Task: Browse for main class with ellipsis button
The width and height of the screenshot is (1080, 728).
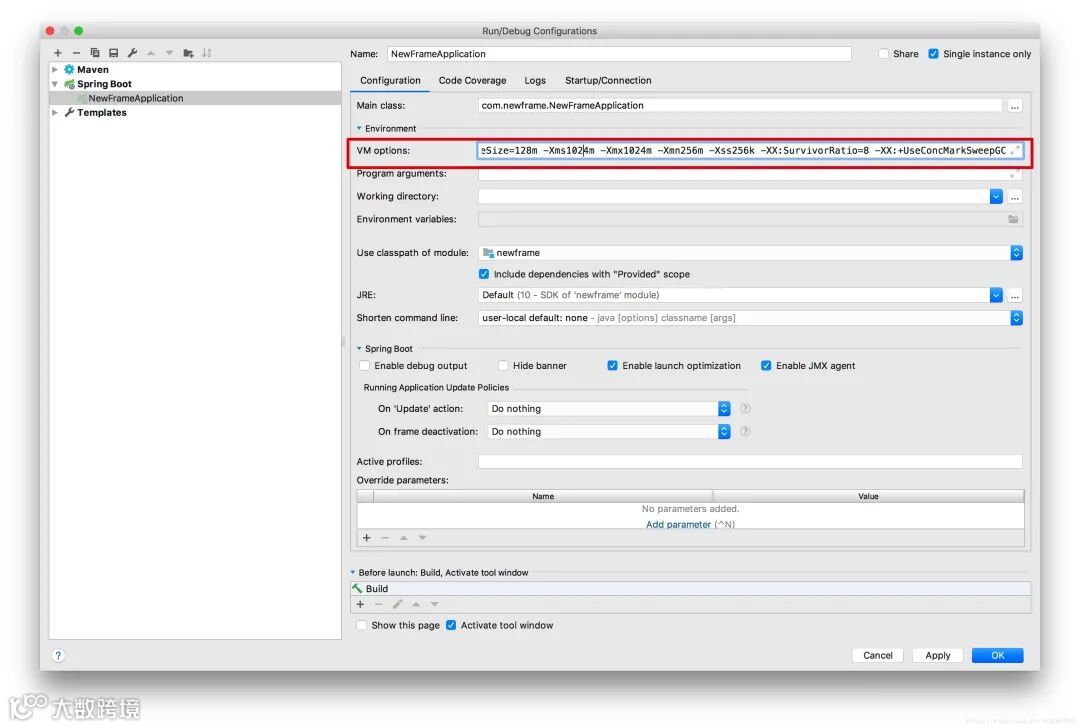Action: click(1015, 106)
